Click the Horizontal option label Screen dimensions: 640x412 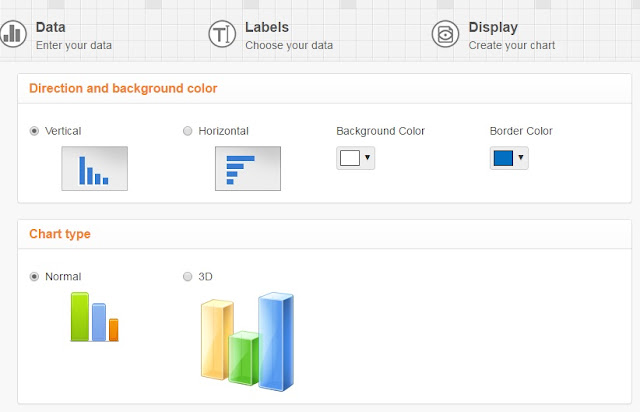[x=223, y=131]
